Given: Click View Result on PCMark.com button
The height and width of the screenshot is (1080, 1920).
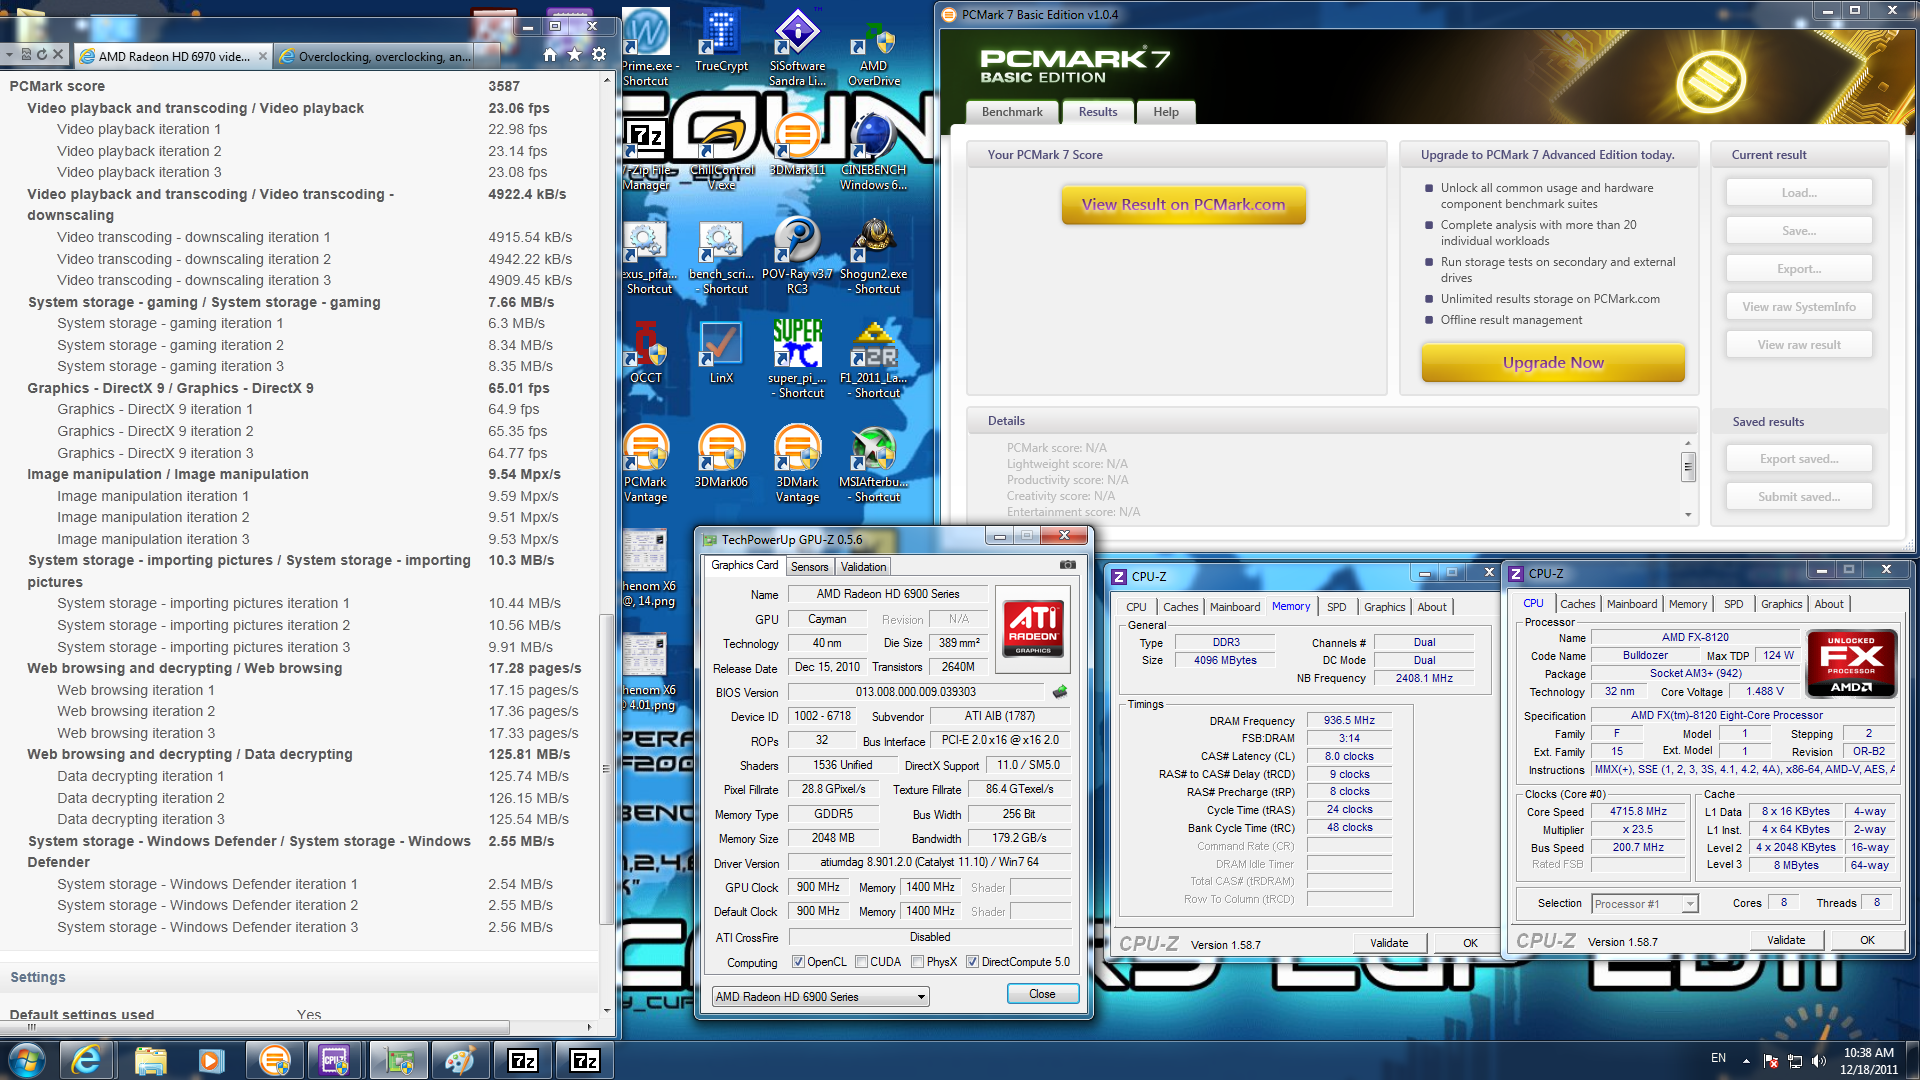Looking at the screenshot, I should 1183,204.
